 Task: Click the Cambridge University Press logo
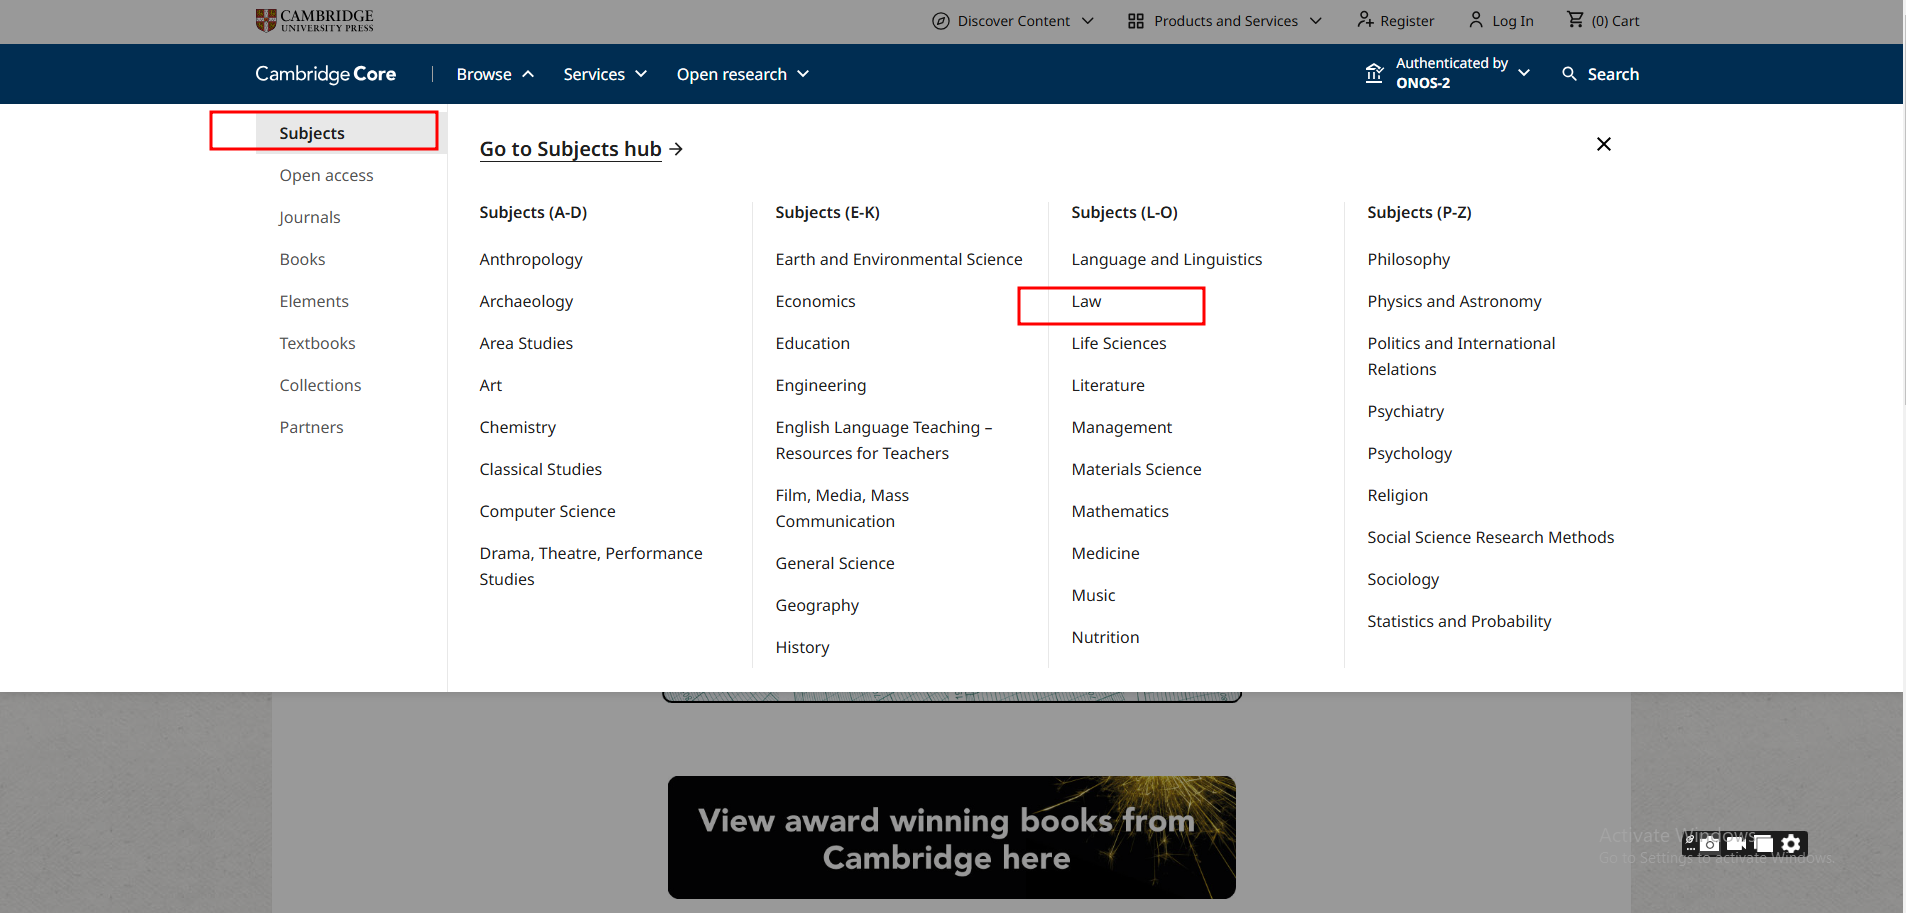[314, 20]
